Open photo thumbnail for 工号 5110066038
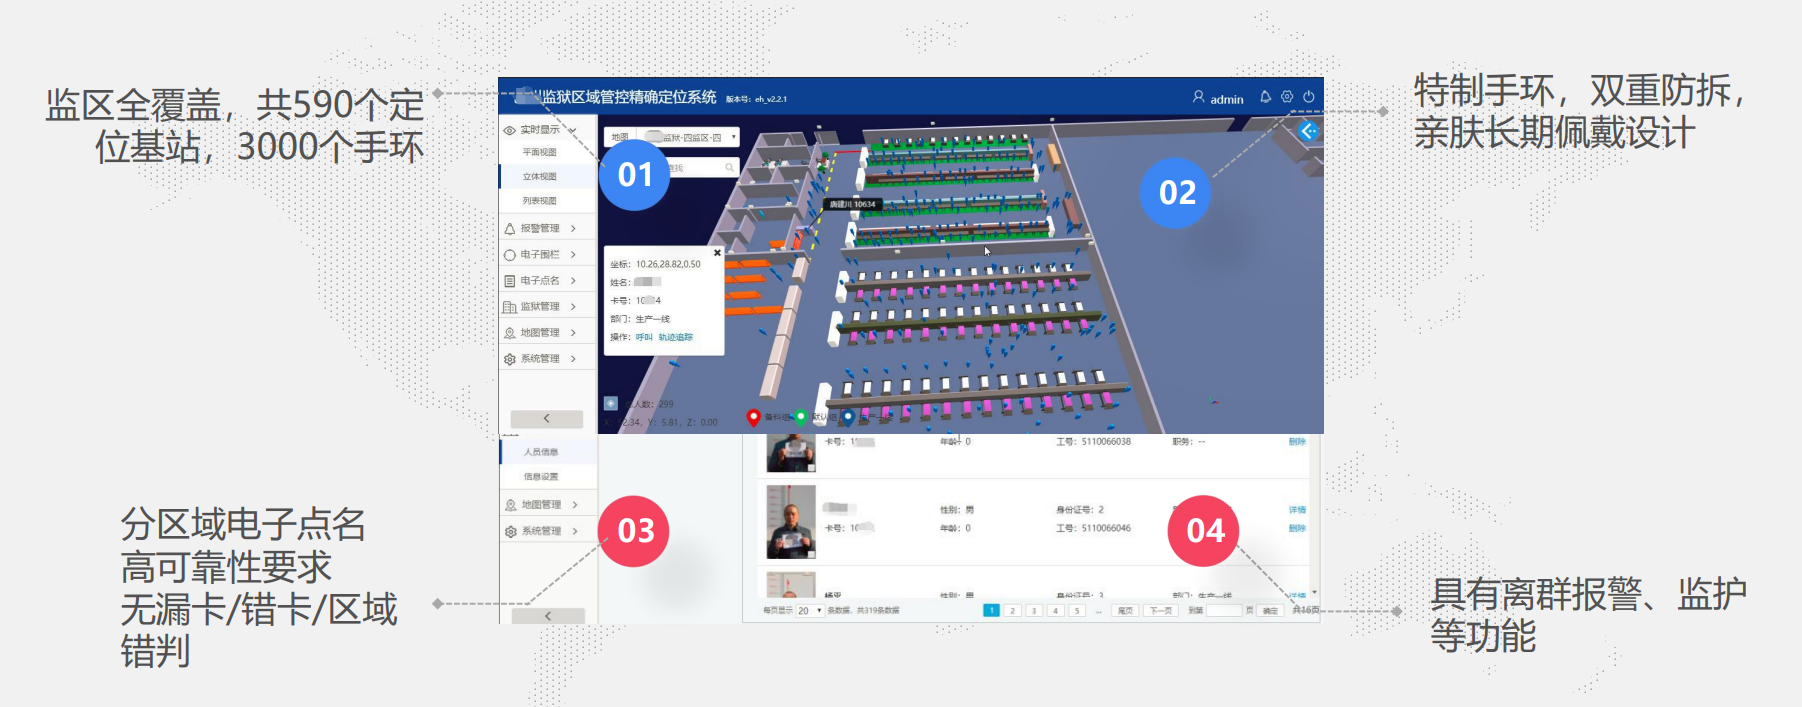Screen dimensions: 1802x707 [x=791, y=452]
